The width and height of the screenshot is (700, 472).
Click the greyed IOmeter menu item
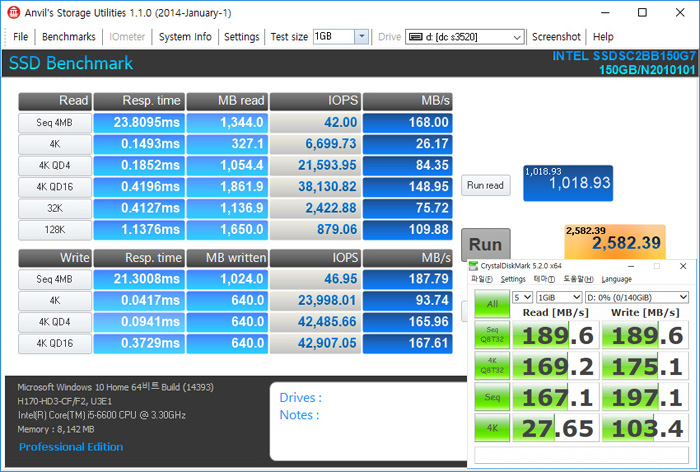tap(127, 37)
